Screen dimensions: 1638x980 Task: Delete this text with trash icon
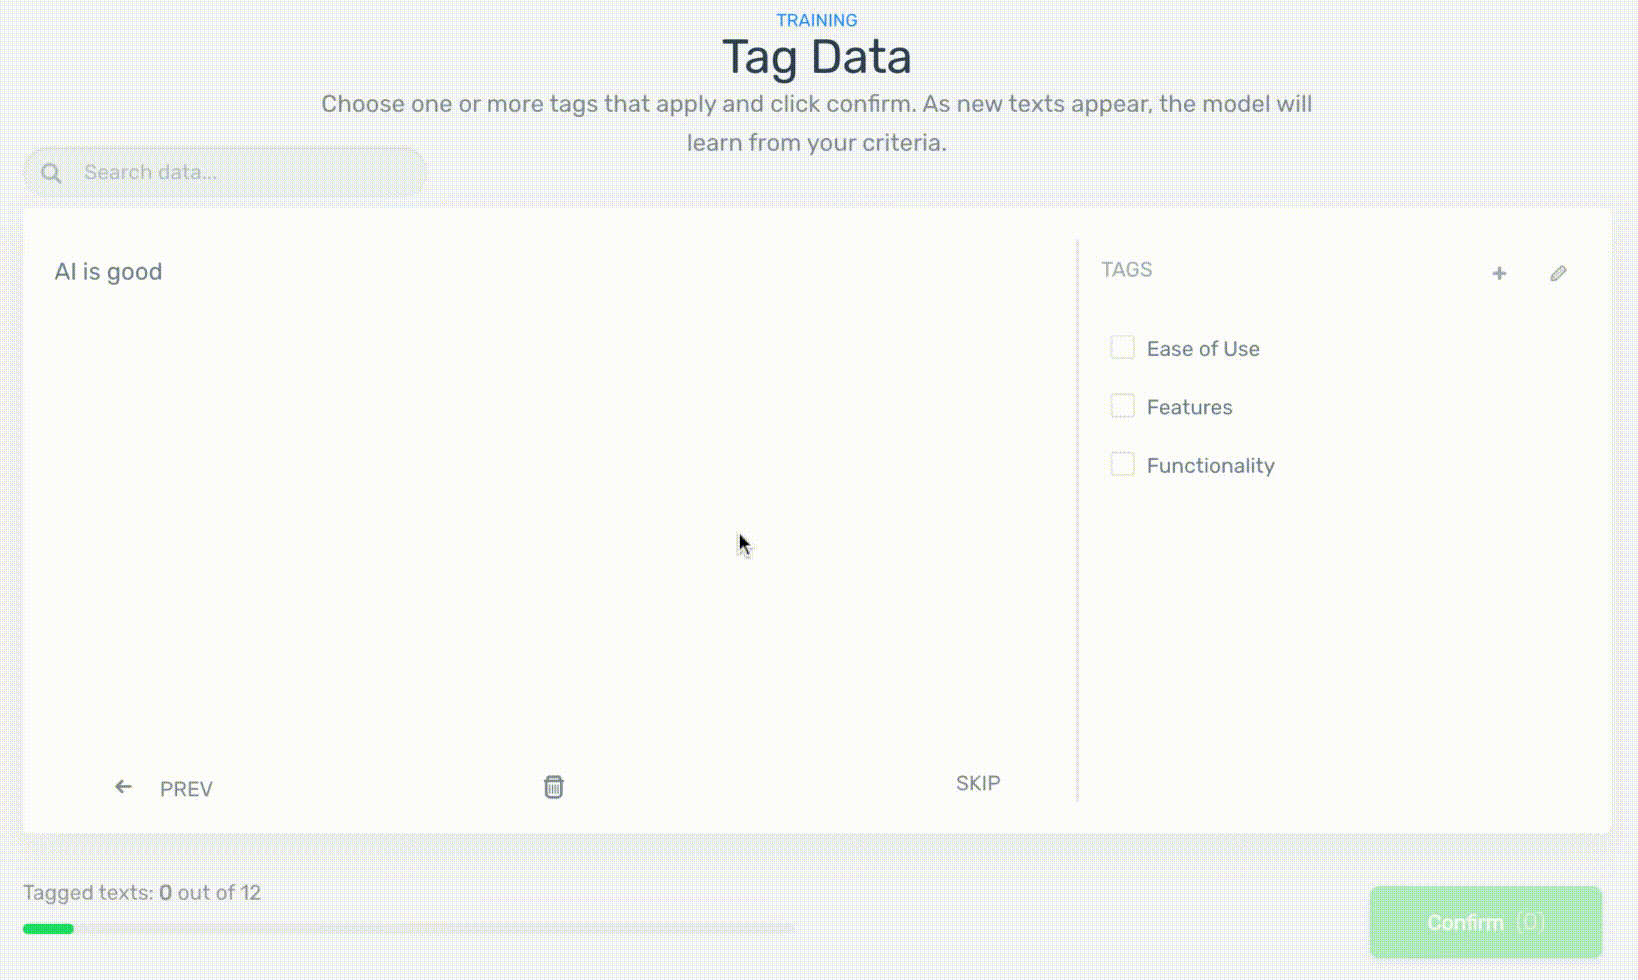(x=553, y=787)
